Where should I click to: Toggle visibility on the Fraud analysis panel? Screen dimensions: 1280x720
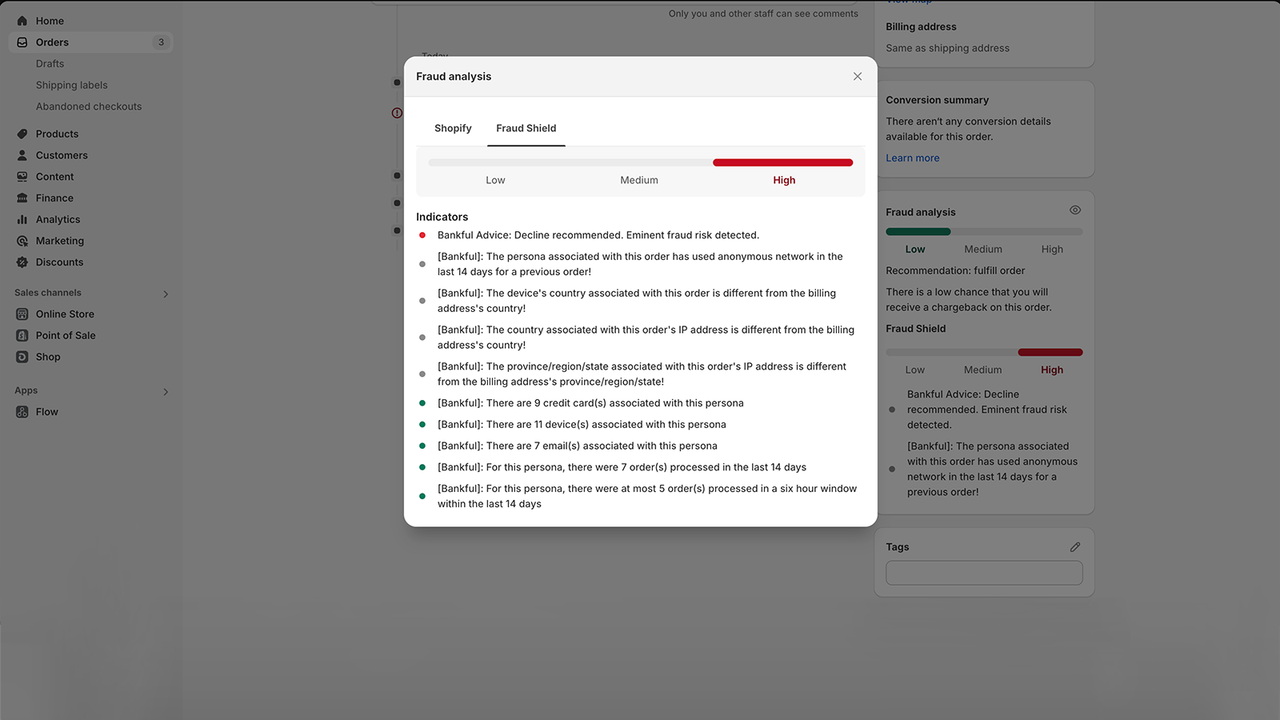1075,210
